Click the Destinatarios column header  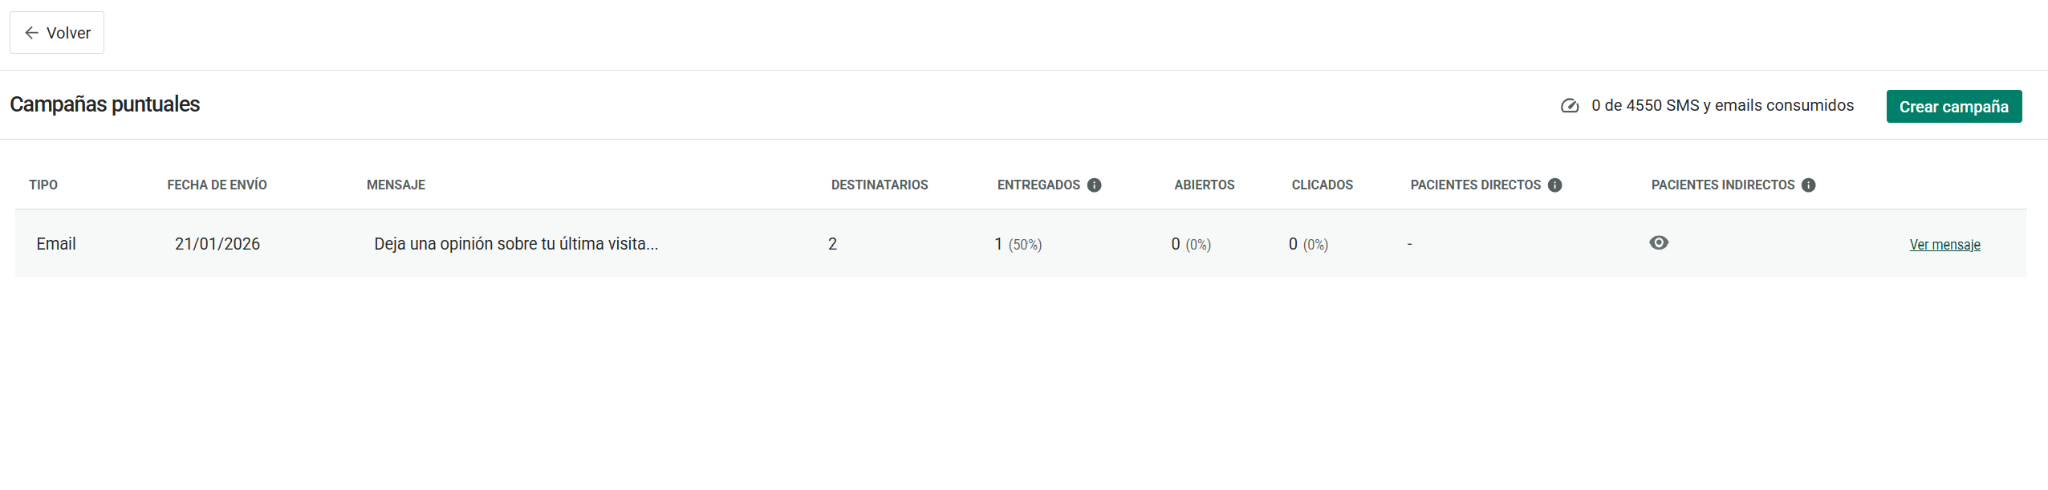coord(879,185)
